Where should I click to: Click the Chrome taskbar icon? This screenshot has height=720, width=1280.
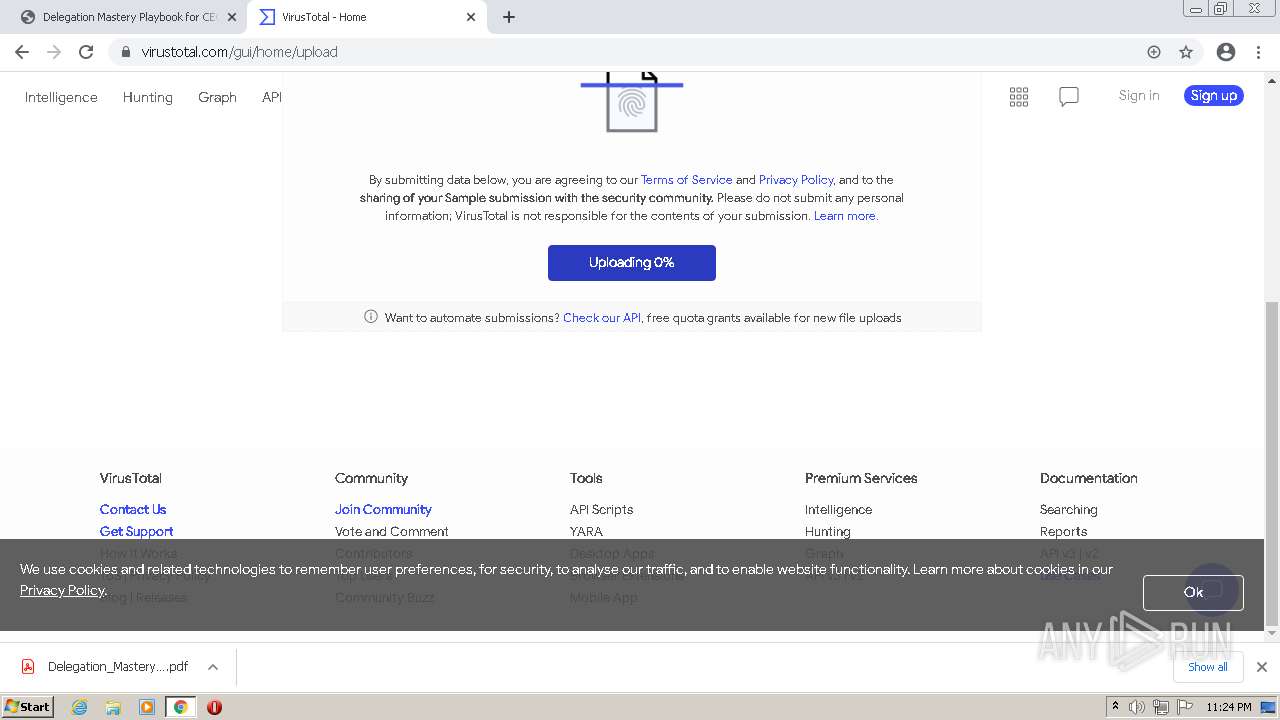click(180, 707)
